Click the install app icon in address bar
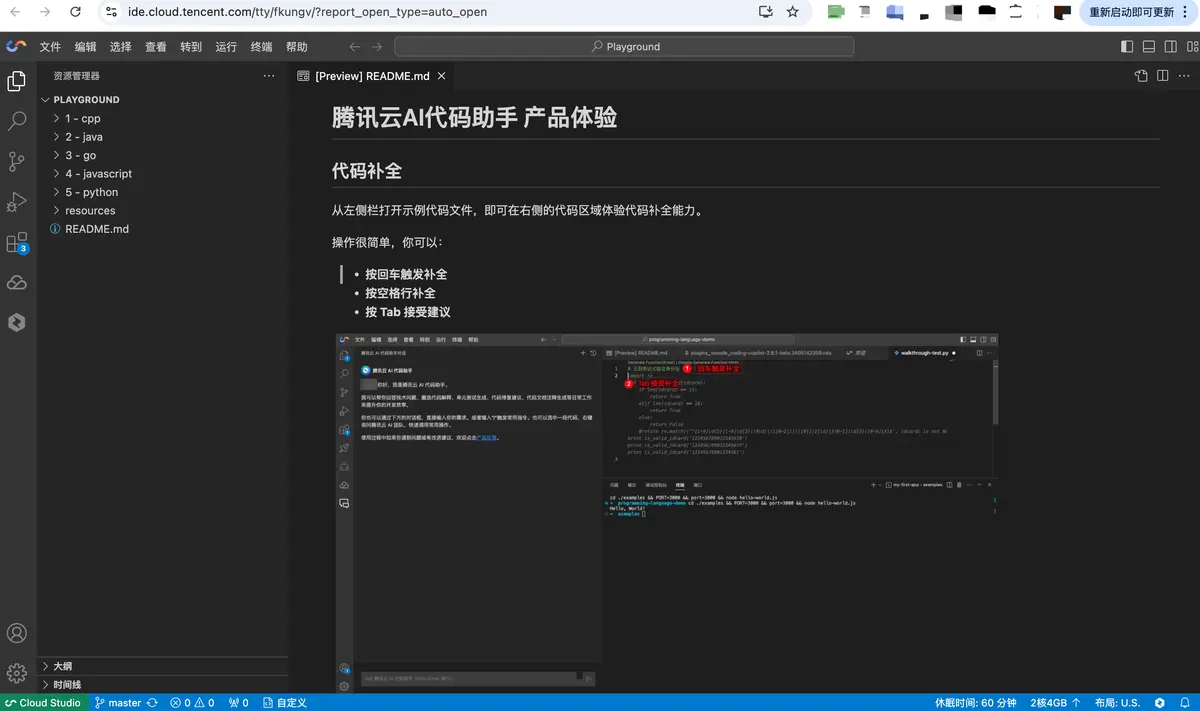The width and height of the screenshot is (1200, 711). (x=766, y=12)
